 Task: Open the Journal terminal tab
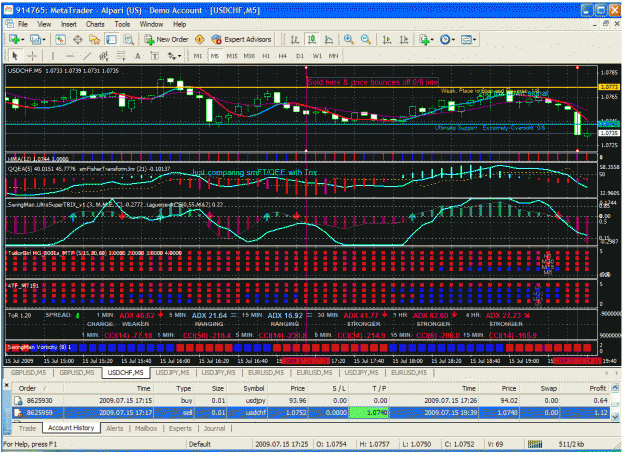tap(214, 428)
